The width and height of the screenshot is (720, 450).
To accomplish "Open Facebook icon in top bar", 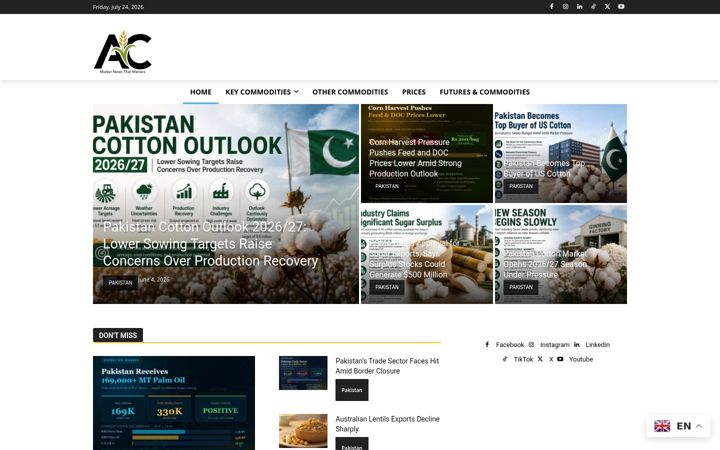I will 551,7.
